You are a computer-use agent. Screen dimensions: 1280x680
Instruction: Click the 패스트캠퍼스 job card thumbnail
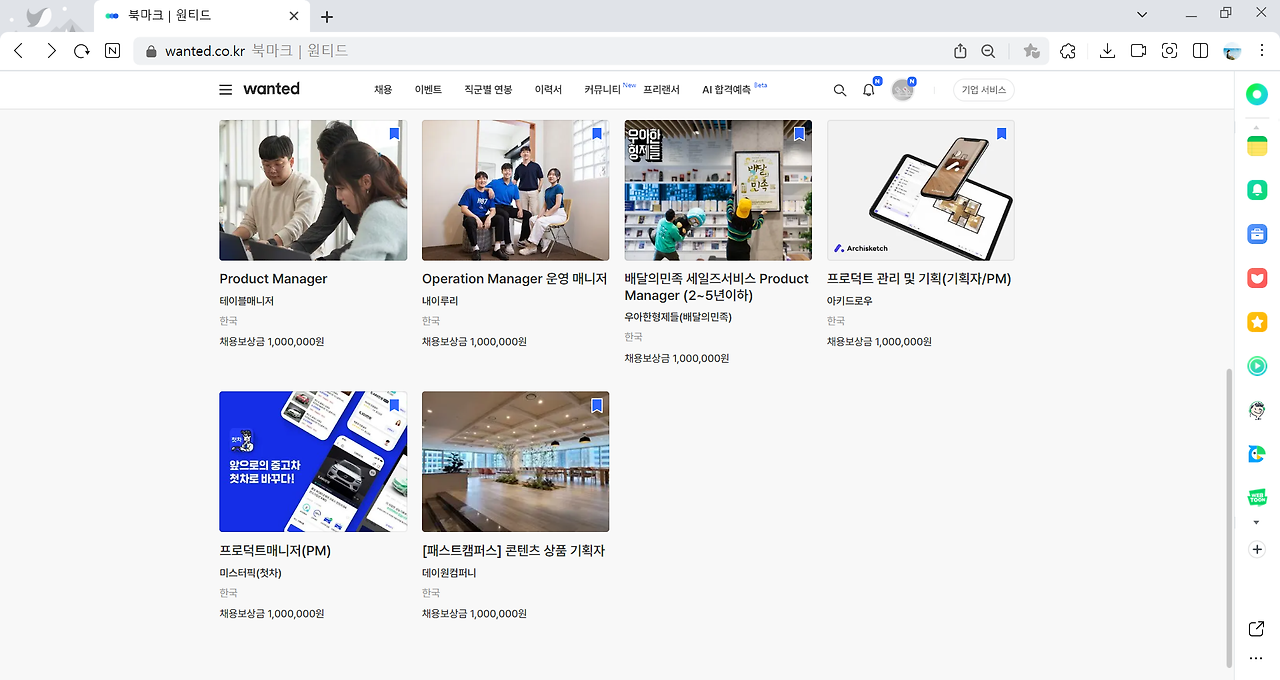tap(515, 461)
